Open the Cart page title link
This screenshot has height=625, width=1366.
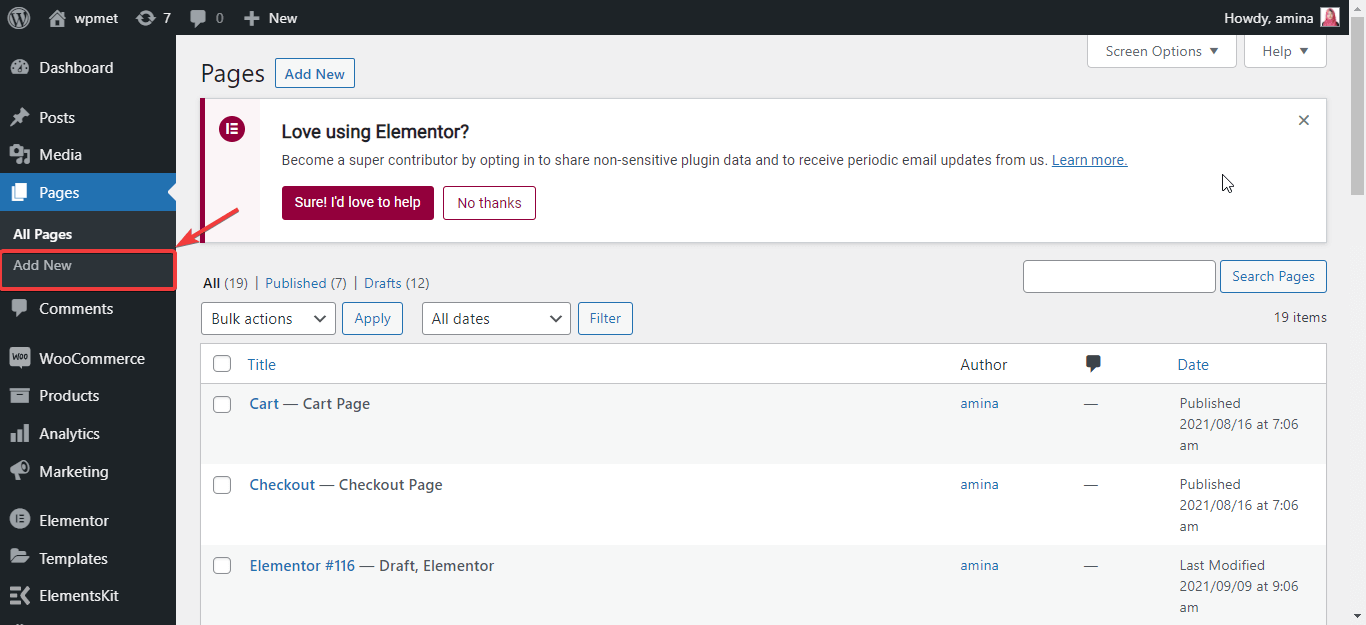click(x=264, y=404)
